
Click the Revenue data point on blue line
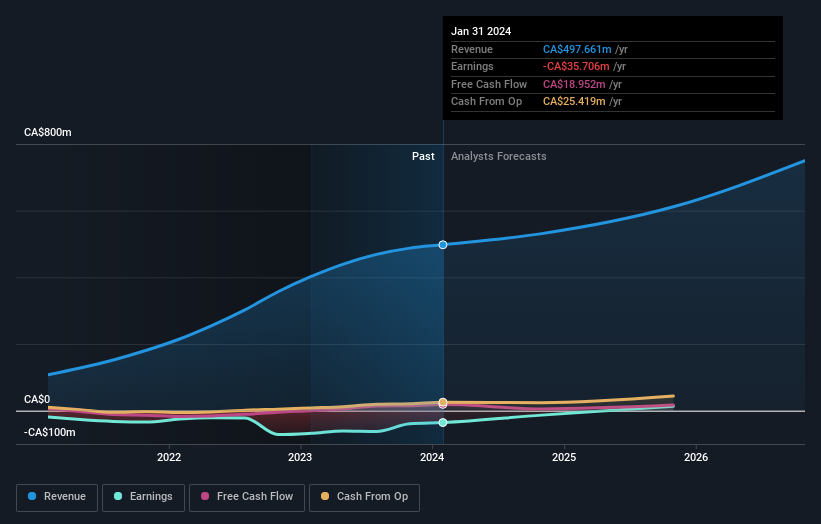443,245
